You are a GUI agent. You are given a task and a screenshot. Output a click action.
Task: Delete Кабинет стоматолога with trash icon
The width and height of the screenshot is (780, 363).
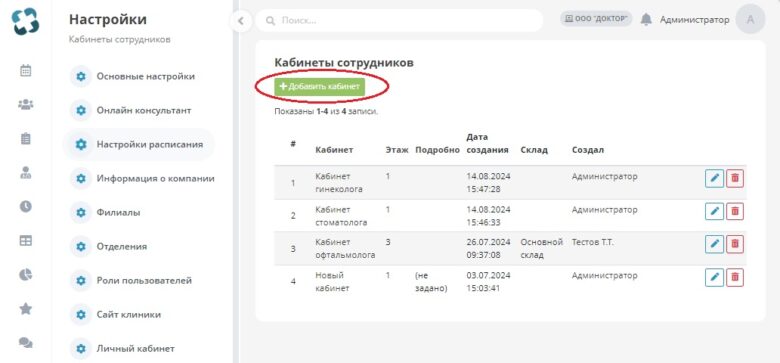735,211
